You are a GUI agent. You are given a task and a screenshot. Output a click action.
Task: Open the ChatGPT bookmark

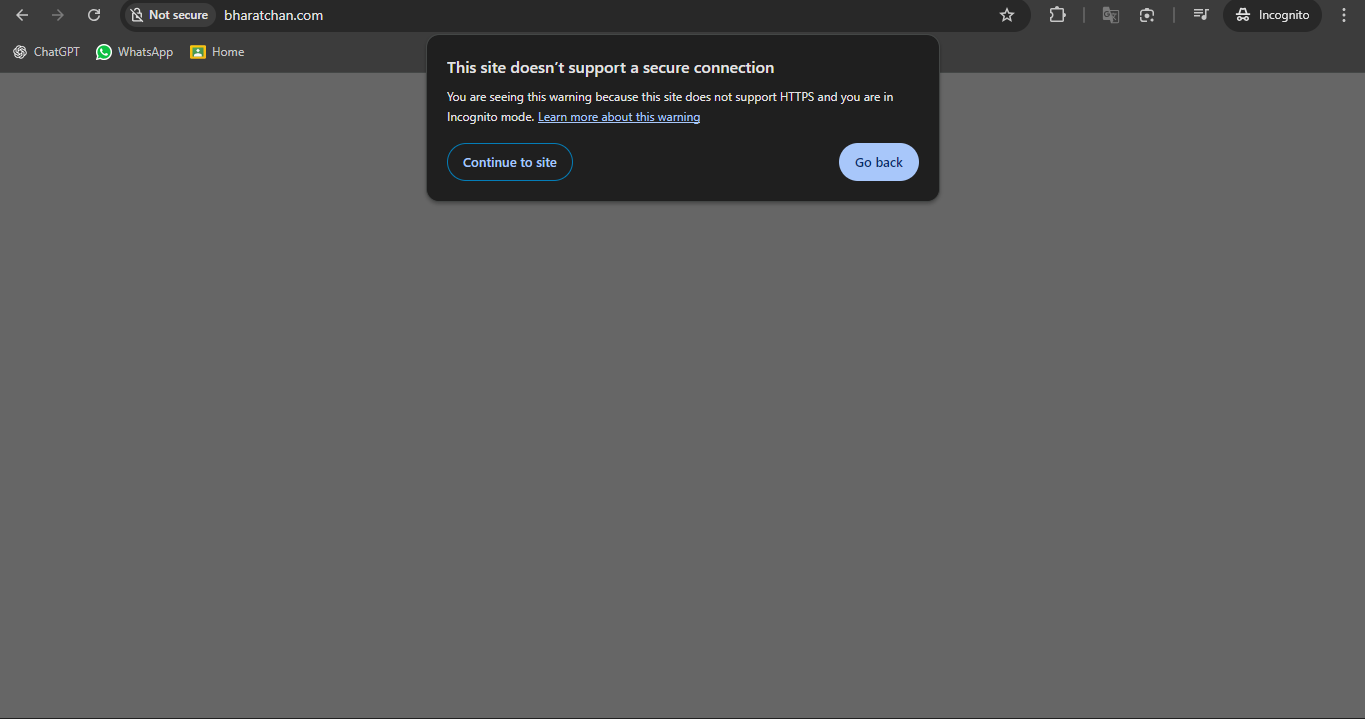click(46, 52)
